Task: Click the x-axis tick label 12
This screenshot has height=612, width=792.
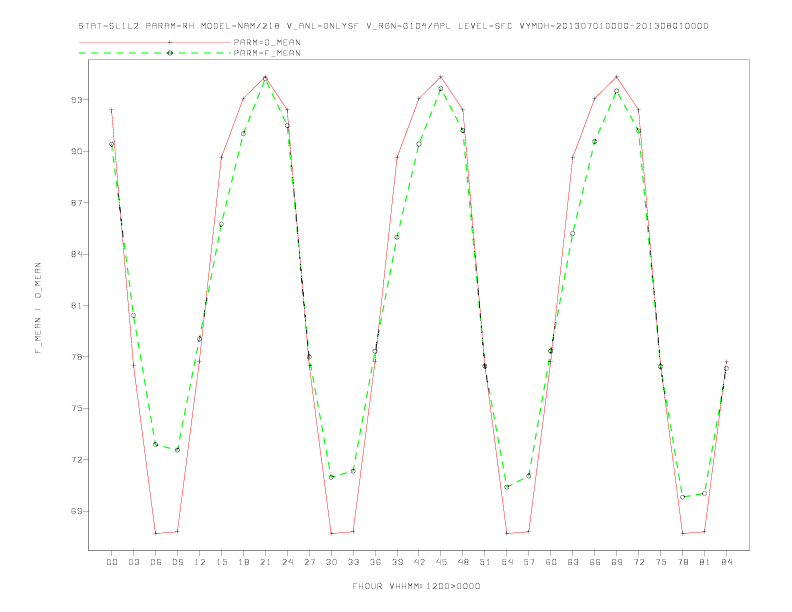Action: [x=200, y=562]
